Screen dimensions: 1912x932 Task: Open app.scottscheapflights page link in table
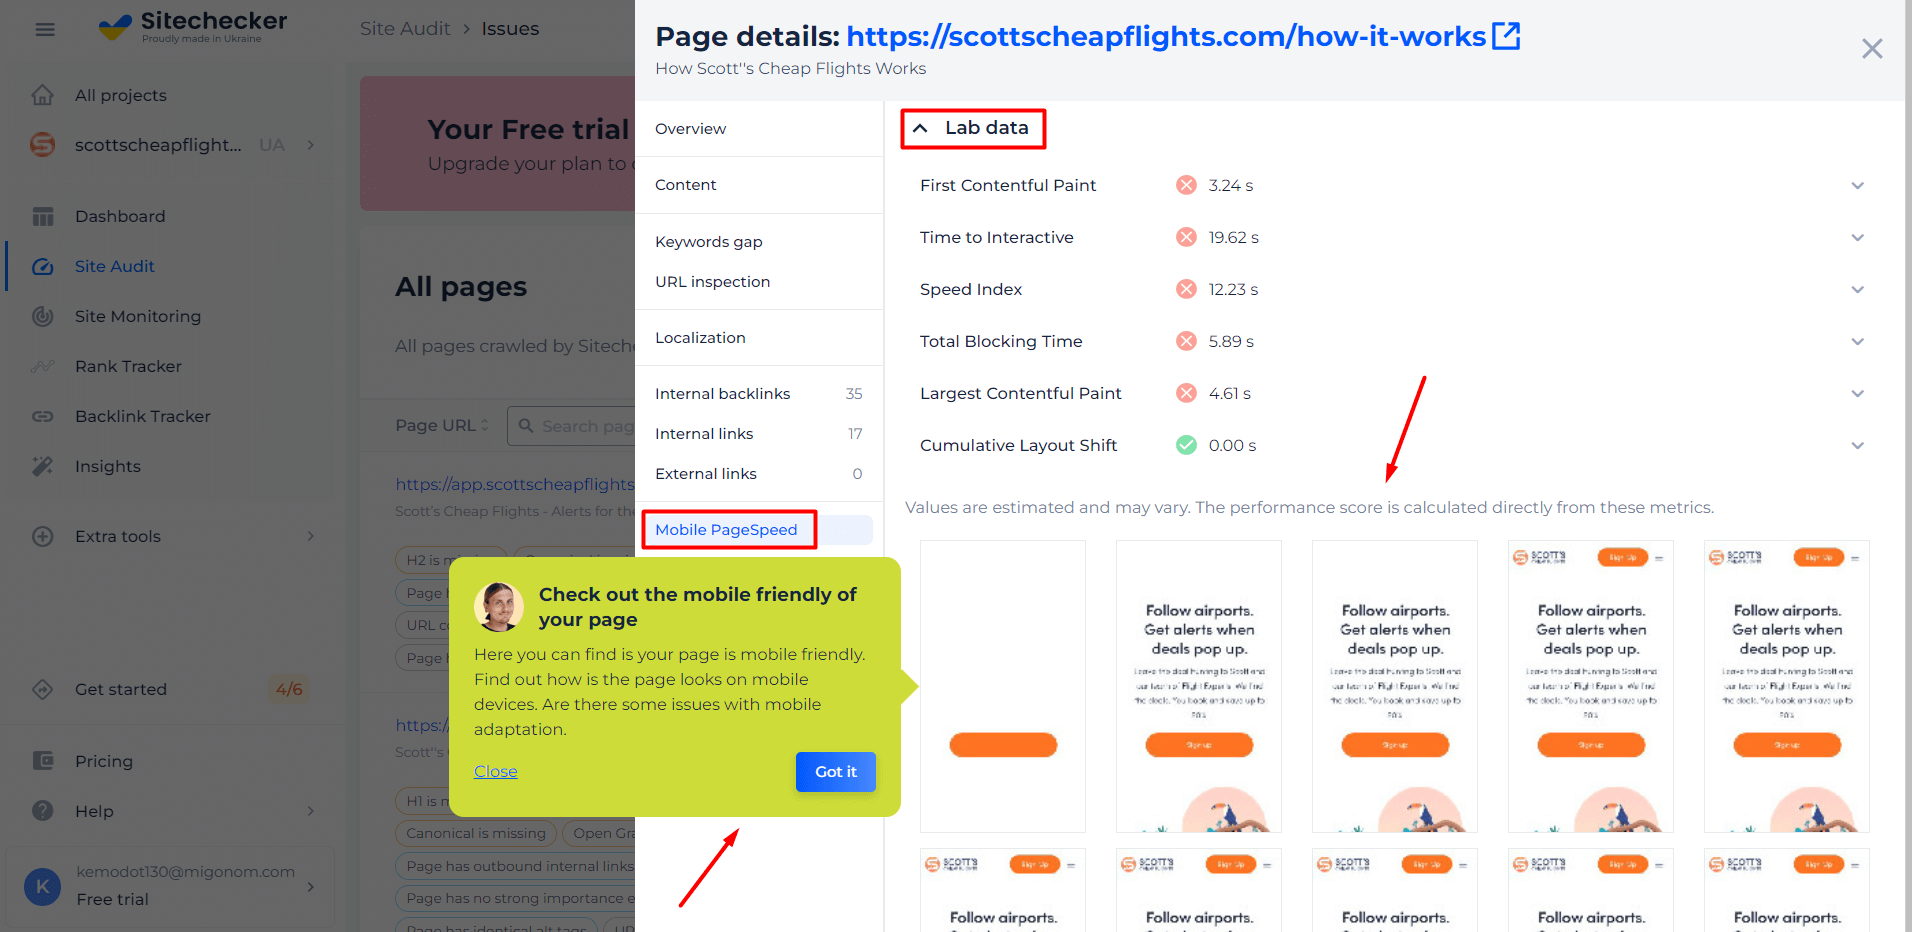tap(515, 484)
